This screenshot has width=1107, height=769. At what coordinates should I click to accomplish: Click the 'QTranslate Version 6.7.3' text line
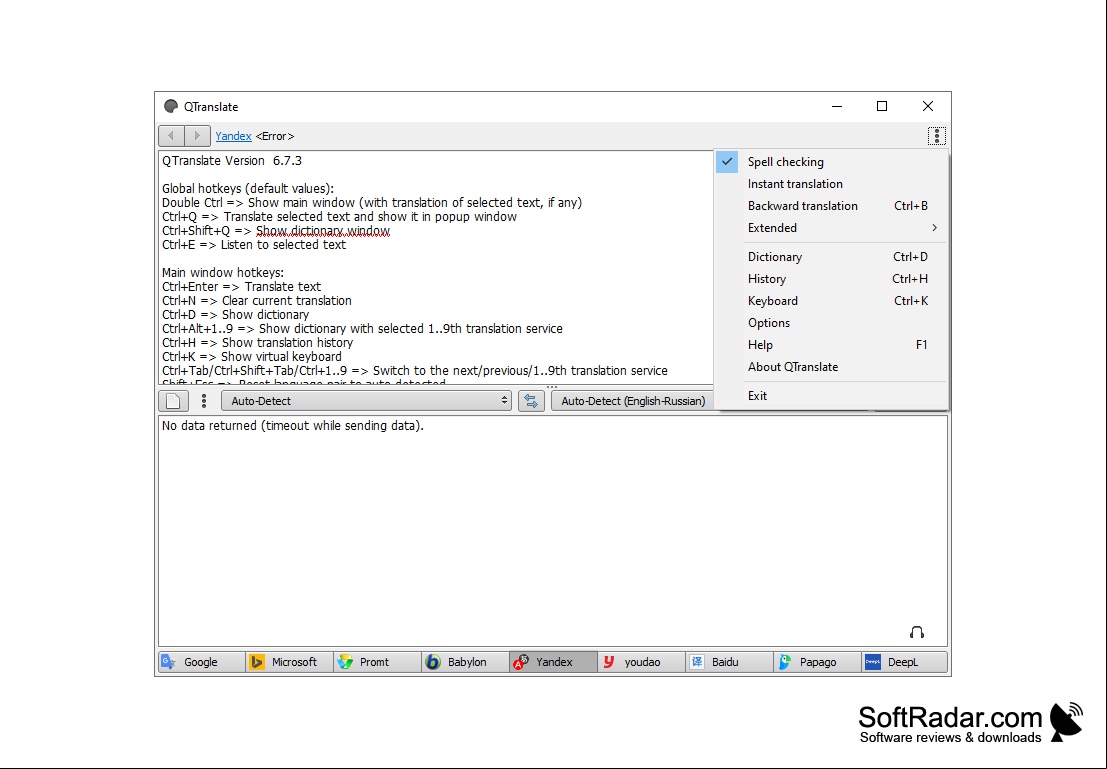point(232,161)
